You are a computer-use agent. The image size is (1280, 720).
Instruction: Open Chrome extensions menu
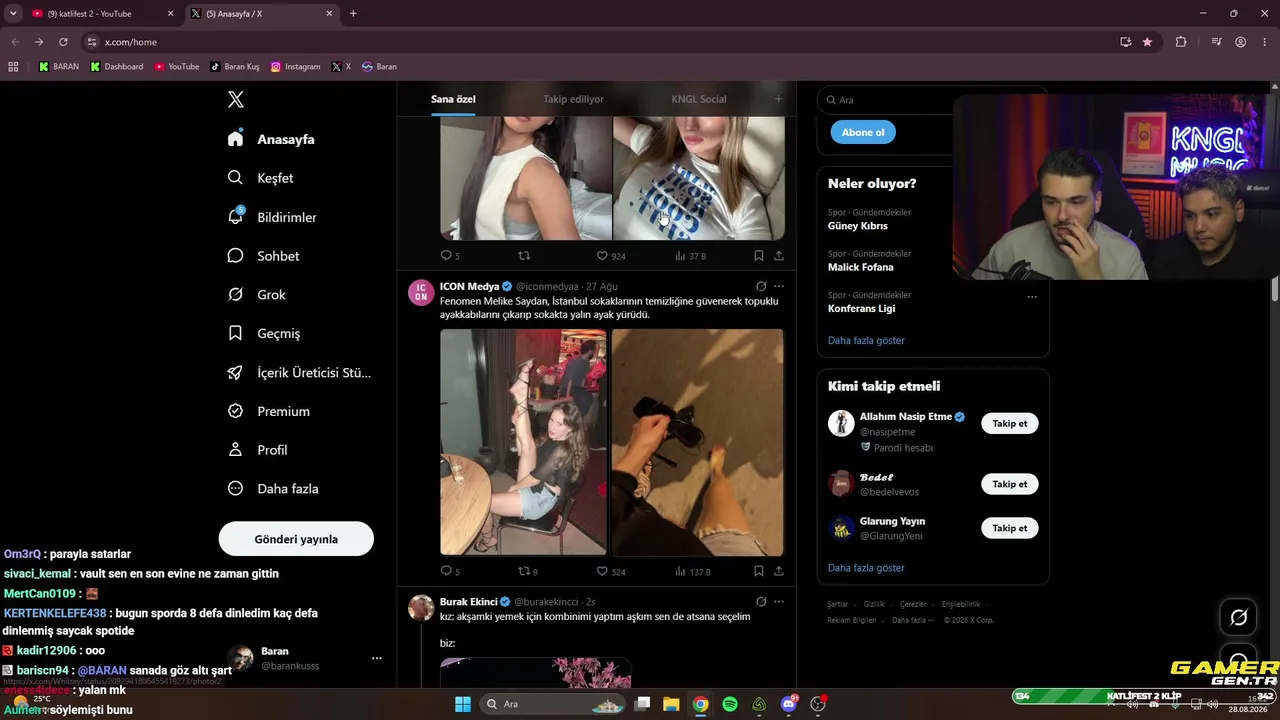[x=1181, y=42]
